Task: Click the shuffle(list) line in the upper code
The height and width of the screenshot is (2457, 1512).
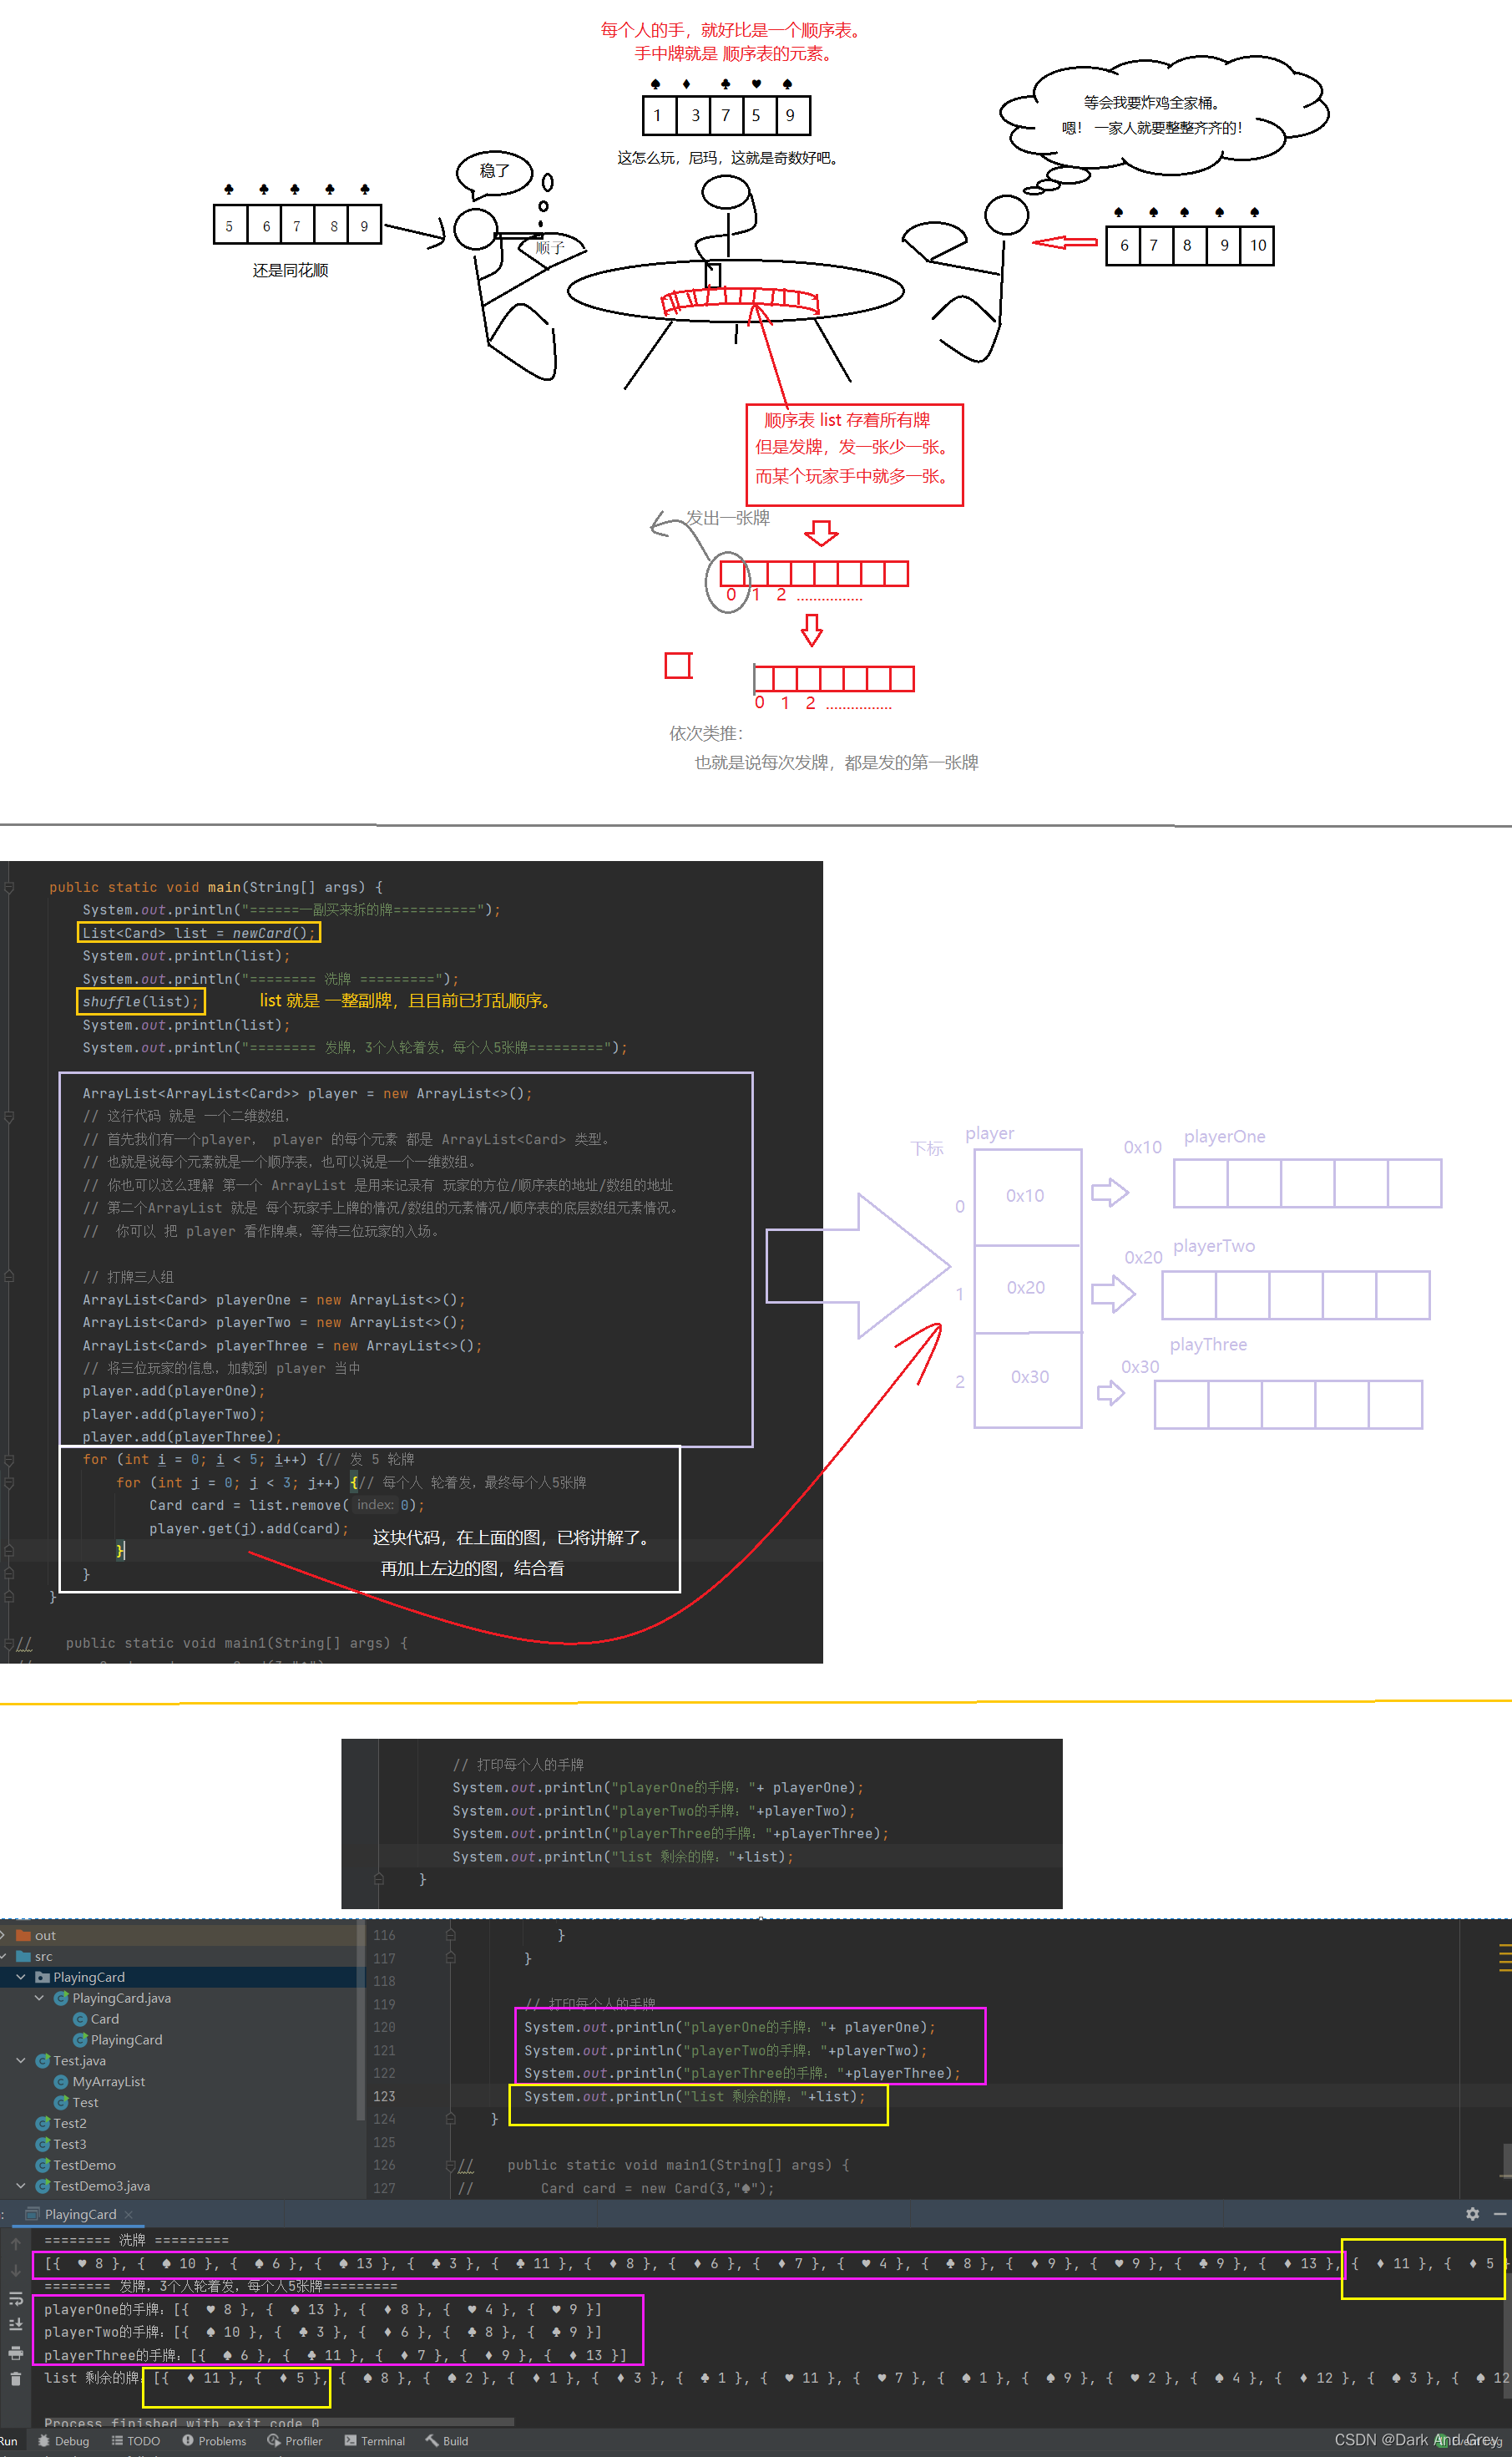Action: pyautogui.click(x=141, y=1001)
